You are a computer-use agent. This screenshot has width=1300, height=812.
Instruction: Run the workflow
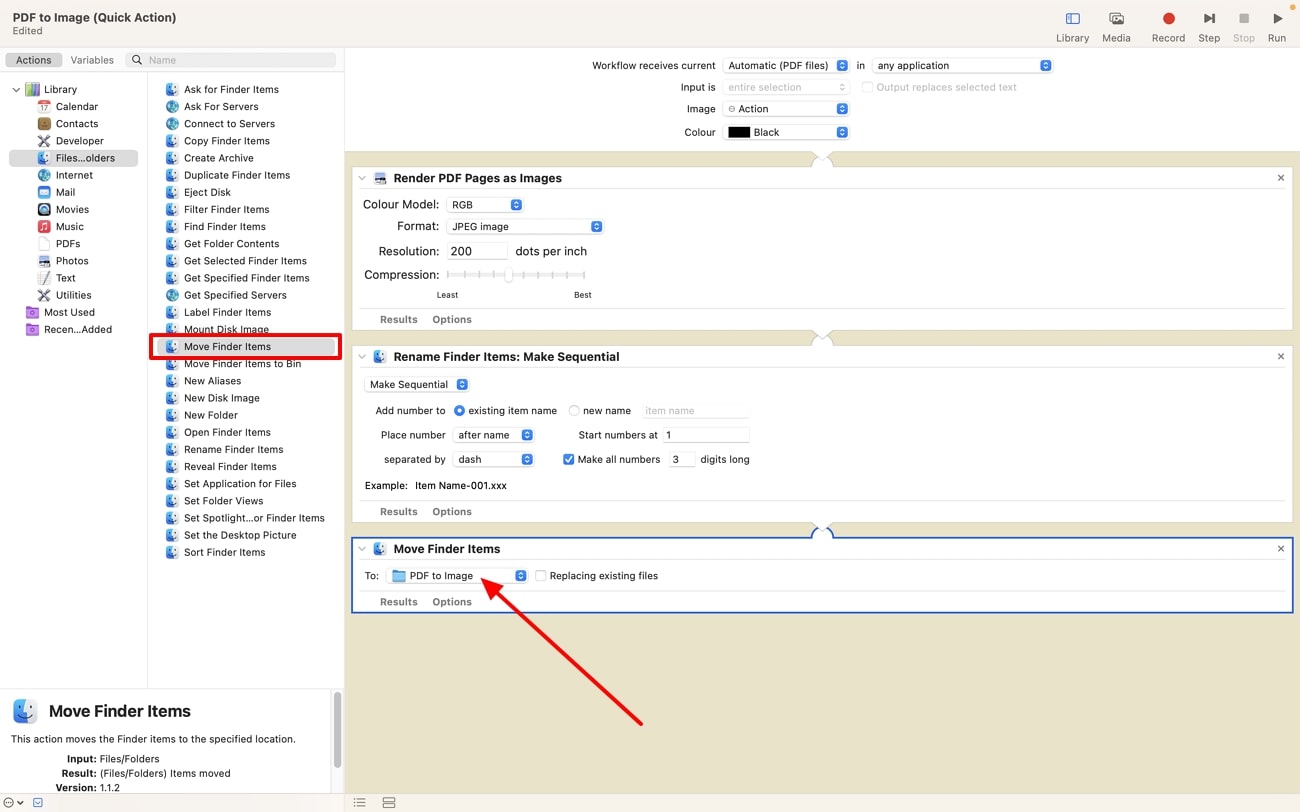pyautogui.click(x=1277, y=27)
